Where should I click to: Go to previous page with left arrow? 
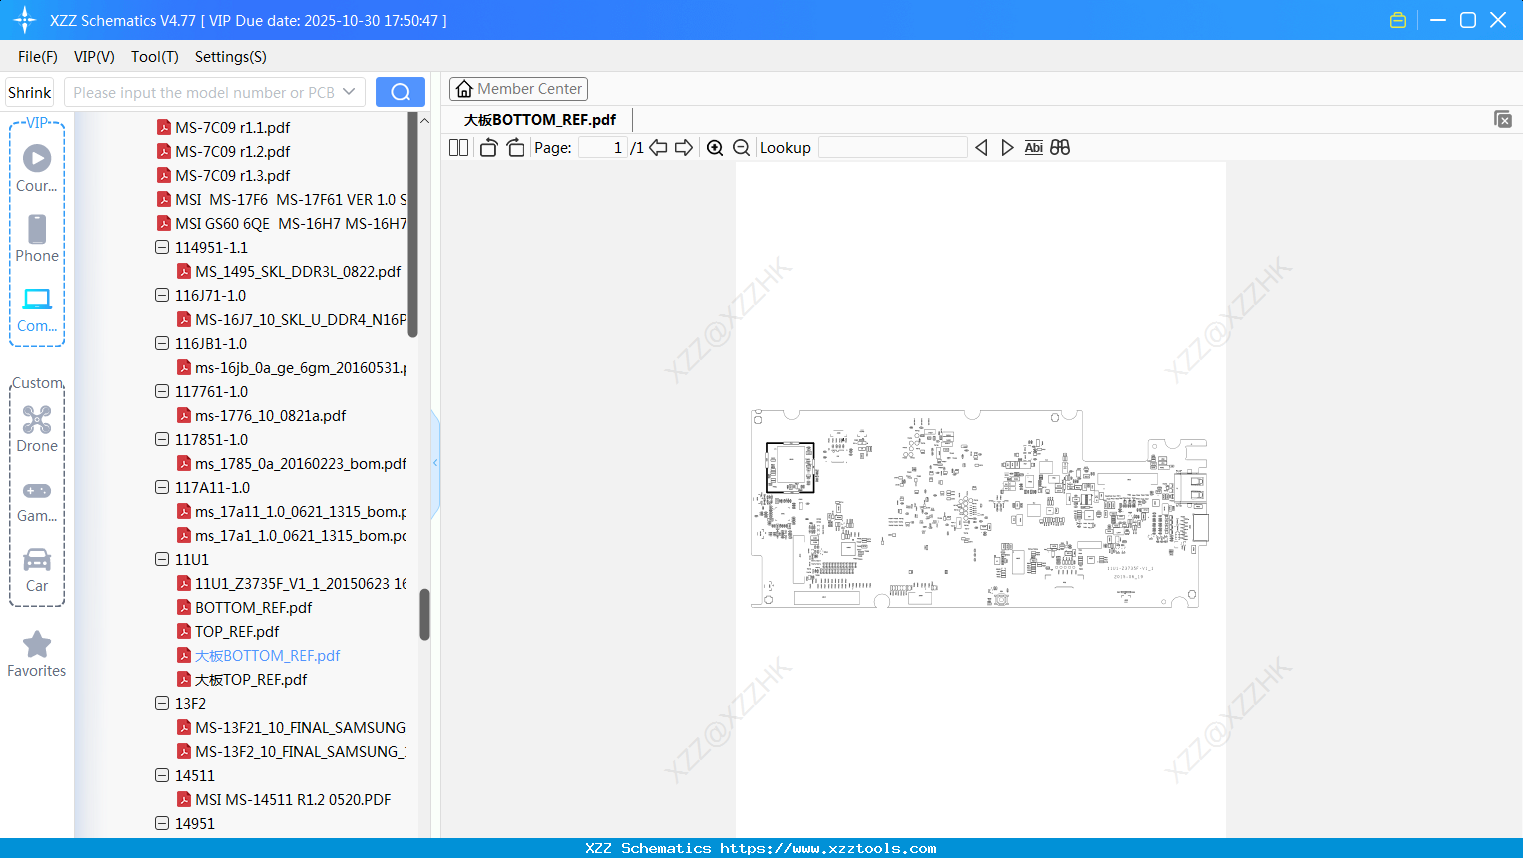pyautogui.click(x=658, y=148)
